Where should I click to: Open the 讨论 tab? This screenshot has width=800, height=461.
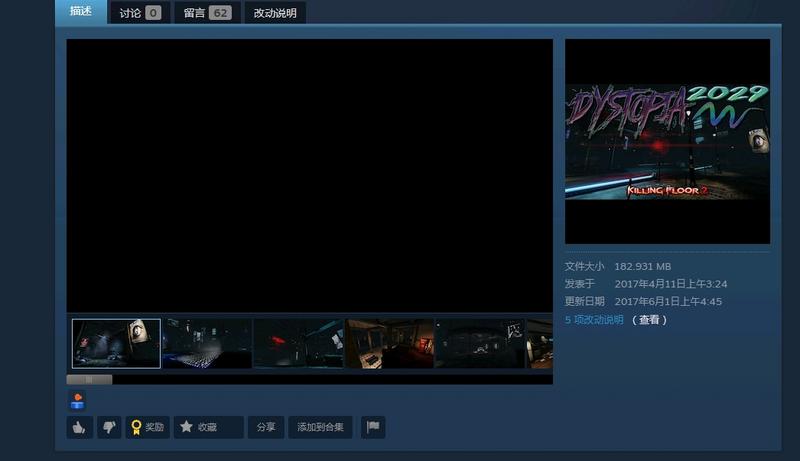(x=140, y=13)
